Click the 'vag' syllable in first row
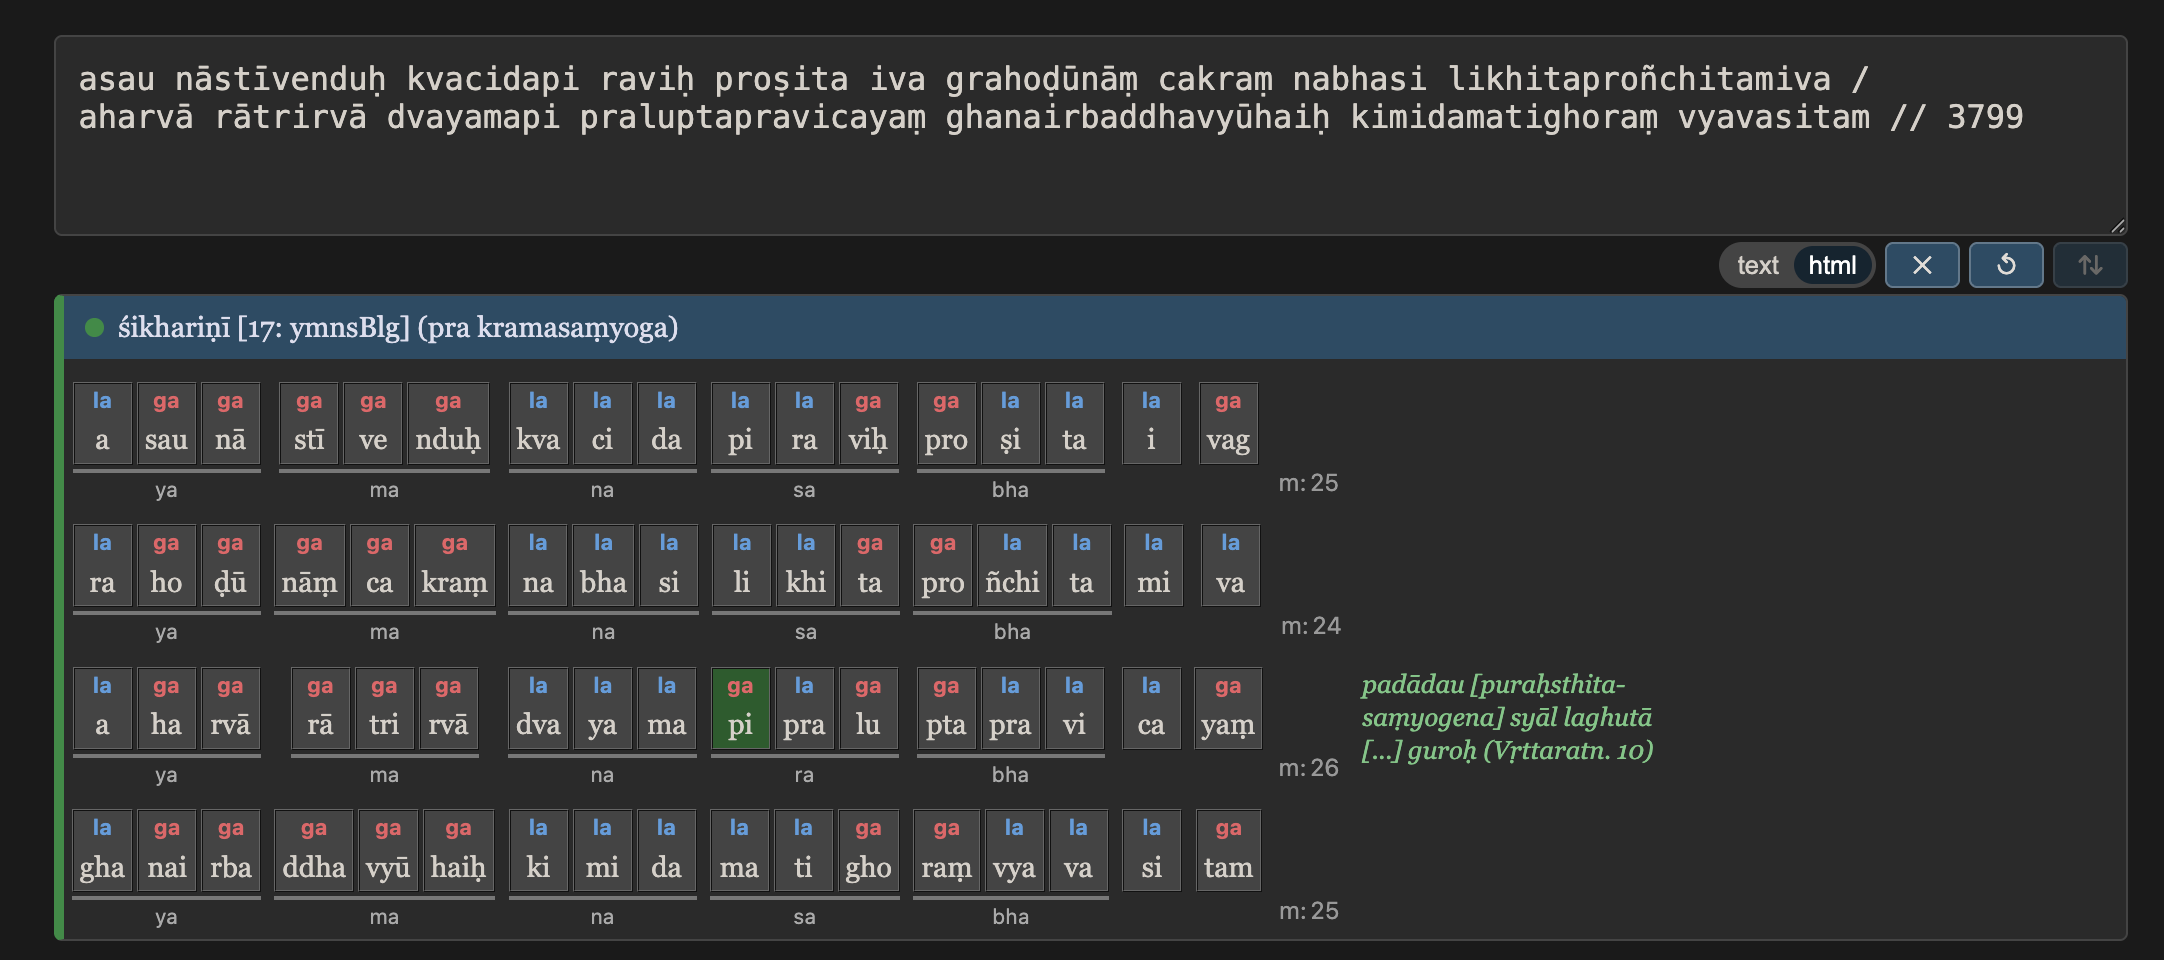The height and width of the screenshot is (960, 2164). (x=1227, y=423)
